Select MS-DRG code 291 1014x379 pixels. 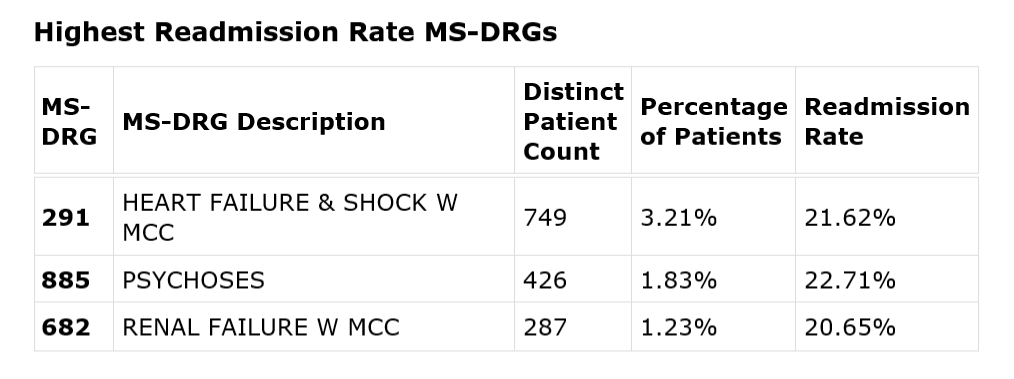pyautogui.click(x=66, y=218)
